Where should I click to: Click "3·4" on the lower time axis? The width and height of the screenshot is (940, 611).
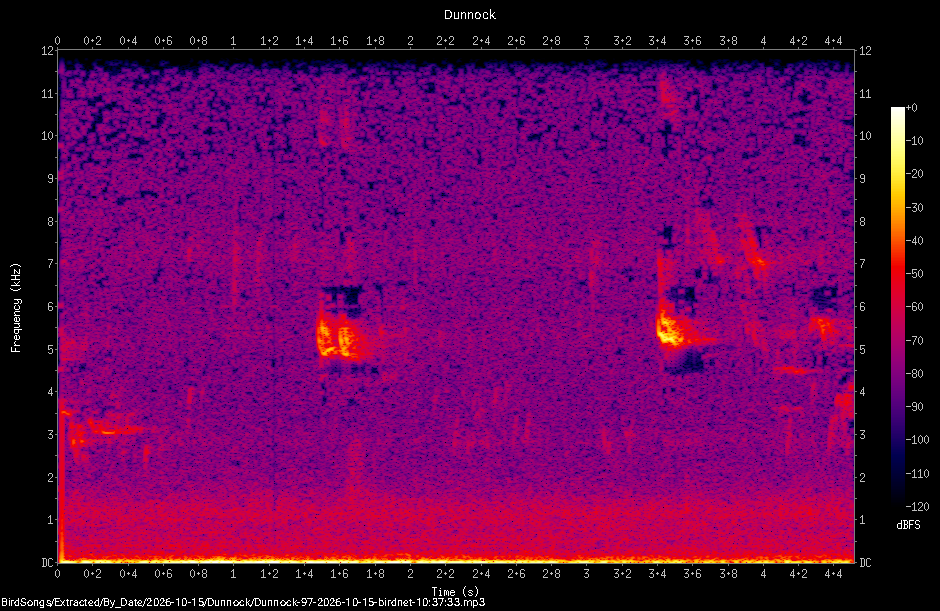point(657,574)
